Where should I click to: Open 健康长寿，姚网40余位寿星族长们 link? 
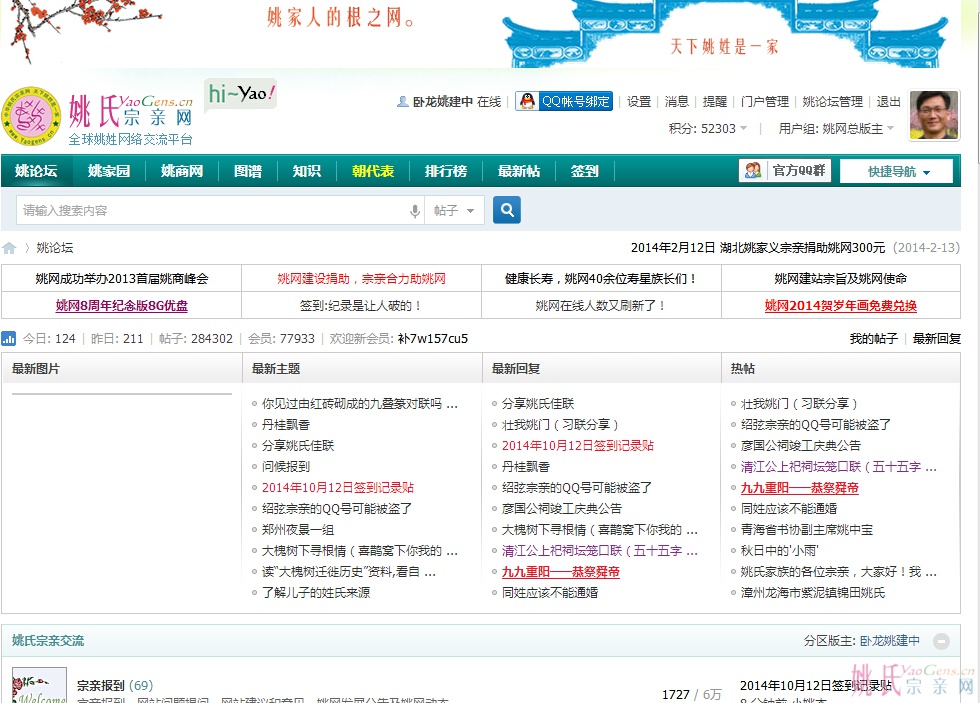point(601,279)
